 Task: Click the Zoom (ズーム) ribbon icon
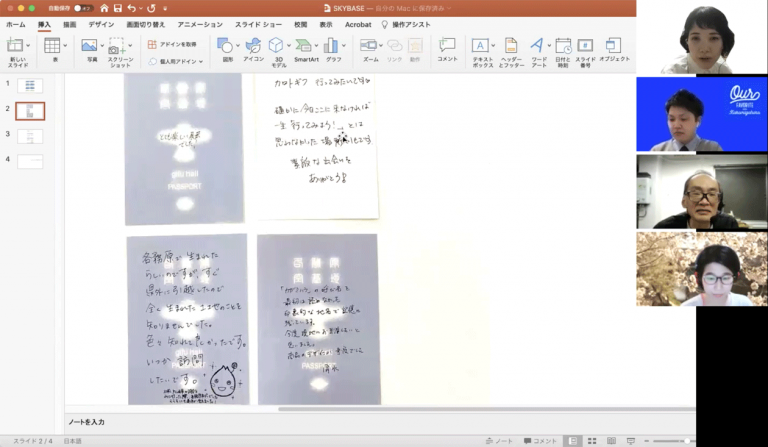[x=368, y=46]
